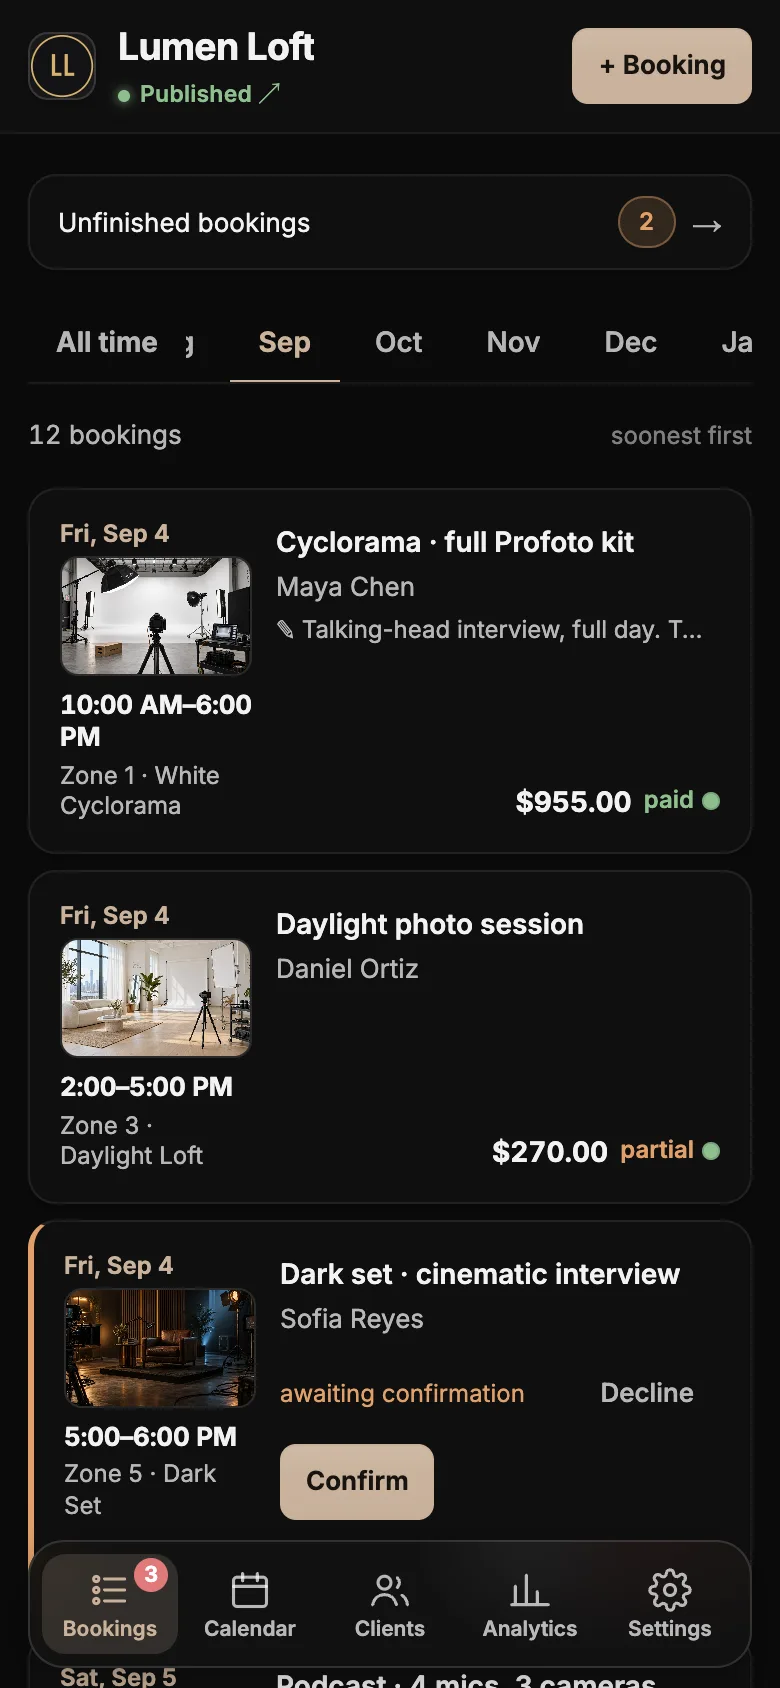
Task: Open the Calendar icon in bottom bar
Action: tap(250, 1589)
